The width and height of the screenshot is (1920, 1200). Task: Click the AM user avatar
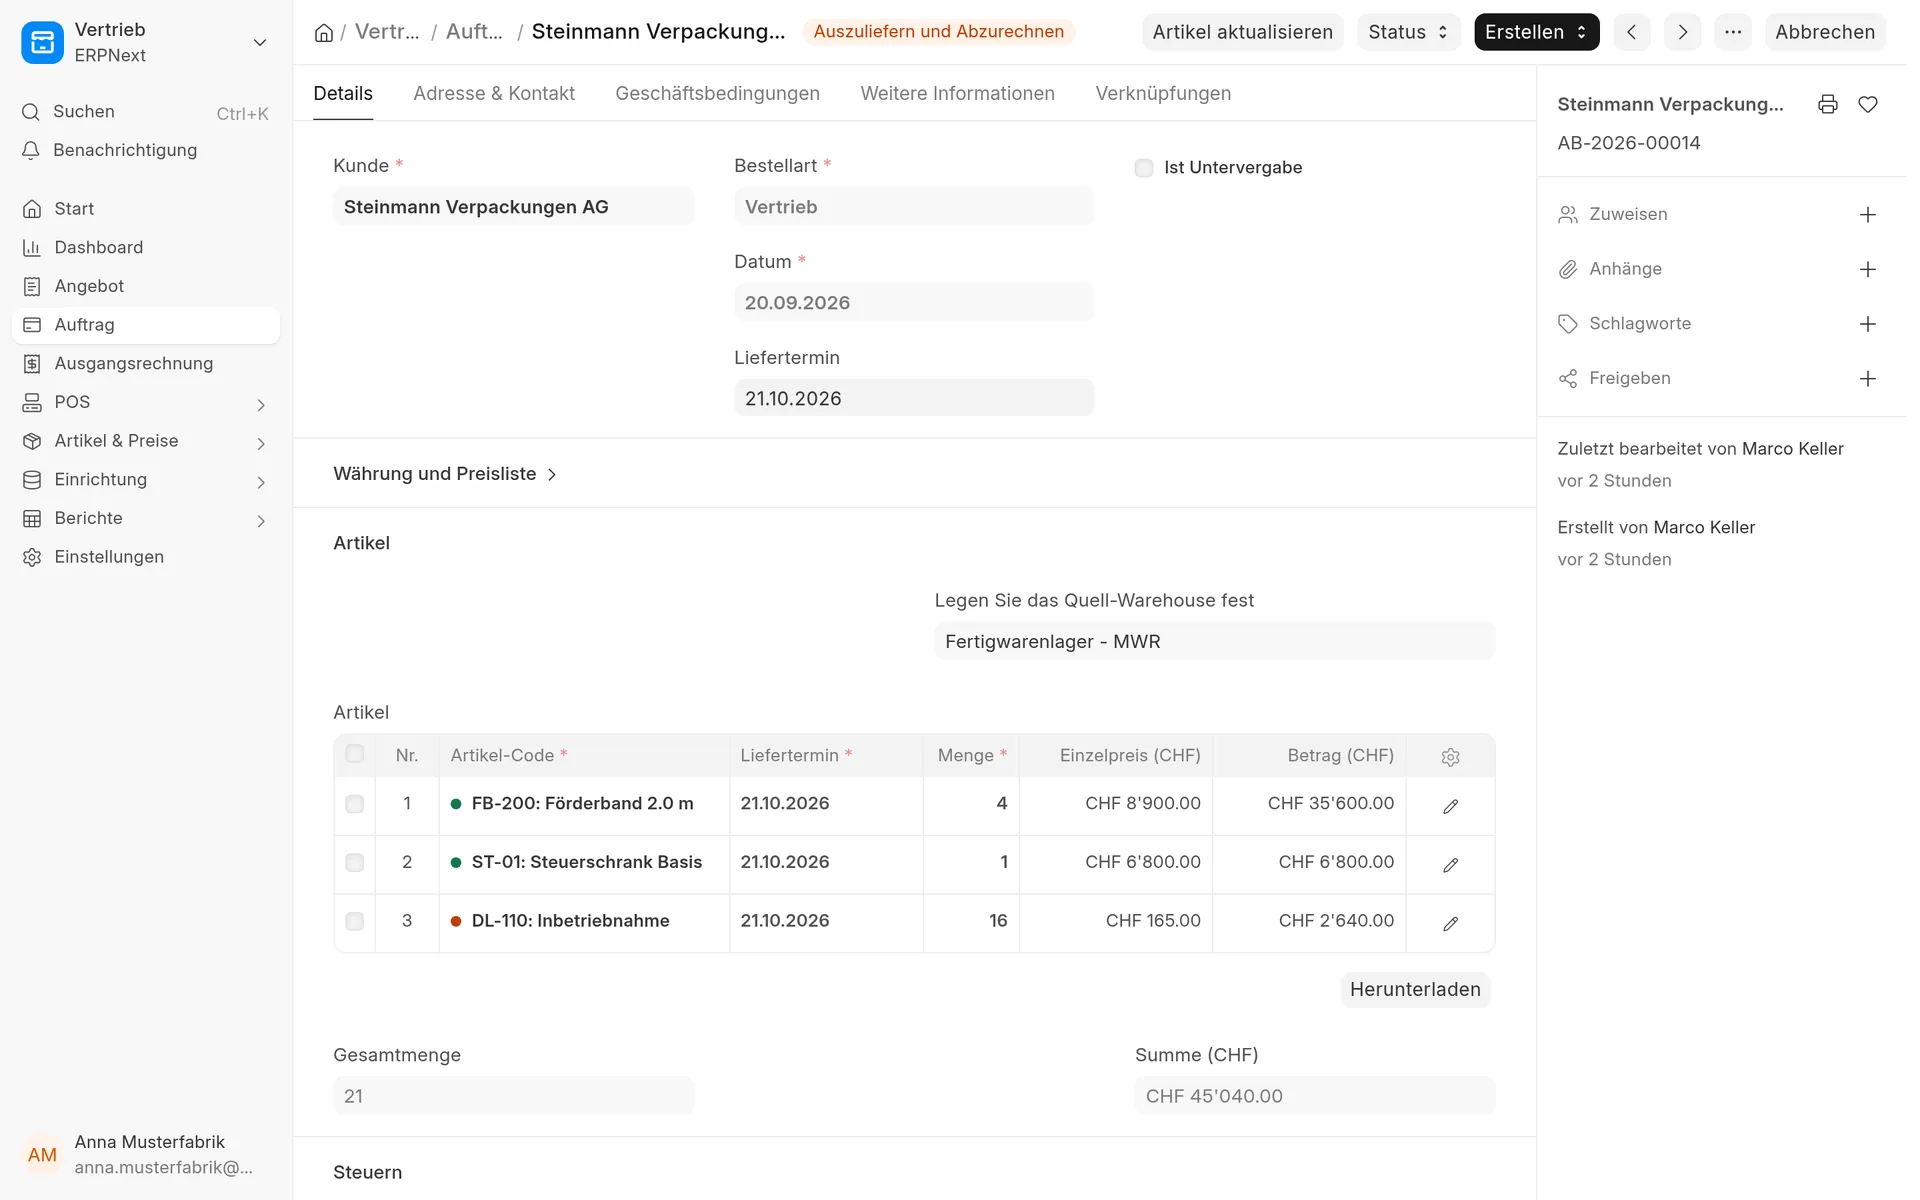[42, 1155]
